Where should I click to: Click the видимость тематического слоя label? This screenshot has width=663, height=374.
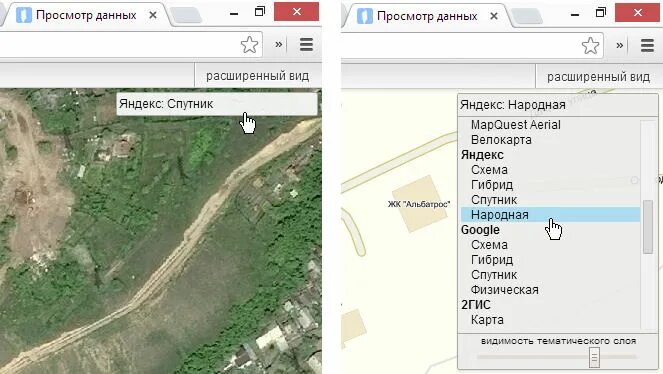(x=558, y=341)
